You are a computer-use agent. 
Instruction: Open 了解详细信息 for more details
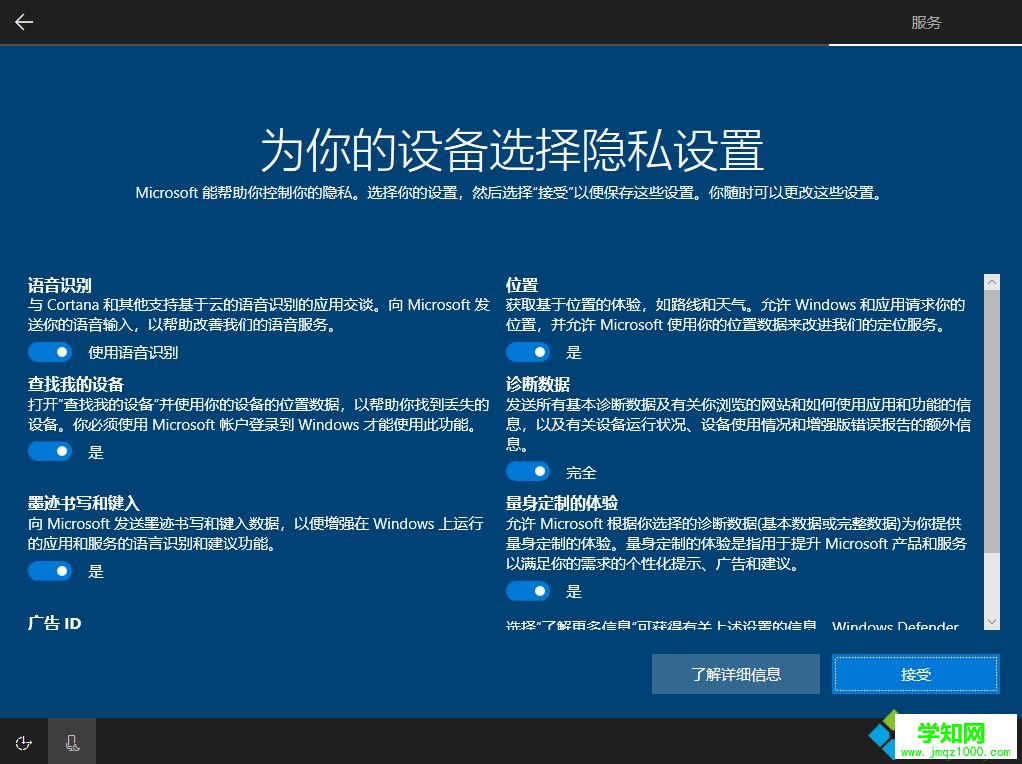[735, 673]
